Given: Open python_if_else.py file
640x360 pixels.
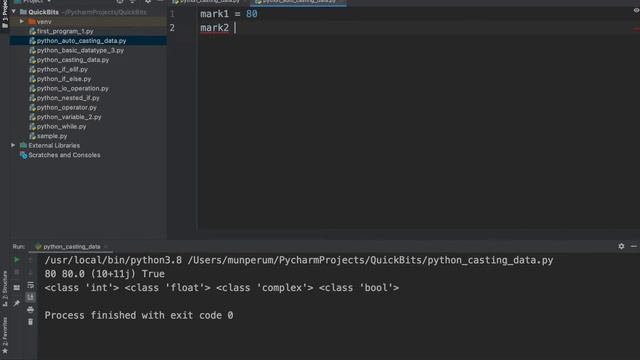Looking at the screenshot, I should pyautogui.click(x=64, y=79).
